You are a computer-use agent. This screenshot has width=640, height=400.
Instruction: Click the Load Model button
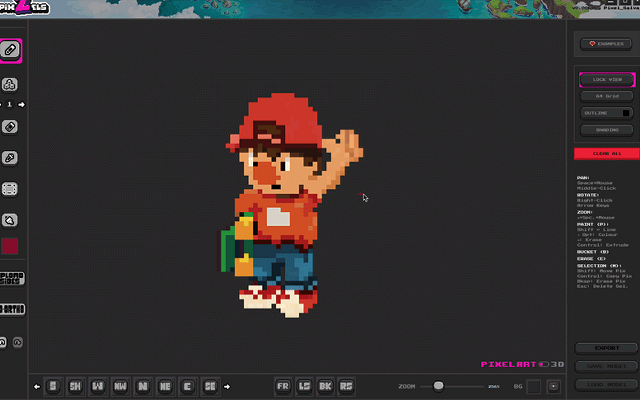tap(607, 384)
